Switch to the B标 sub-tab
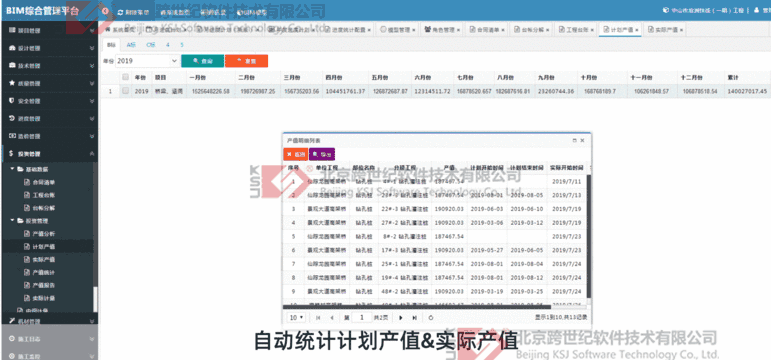This screenshot has width=771, height=360. pyautogui.click(x=111, y=45)
